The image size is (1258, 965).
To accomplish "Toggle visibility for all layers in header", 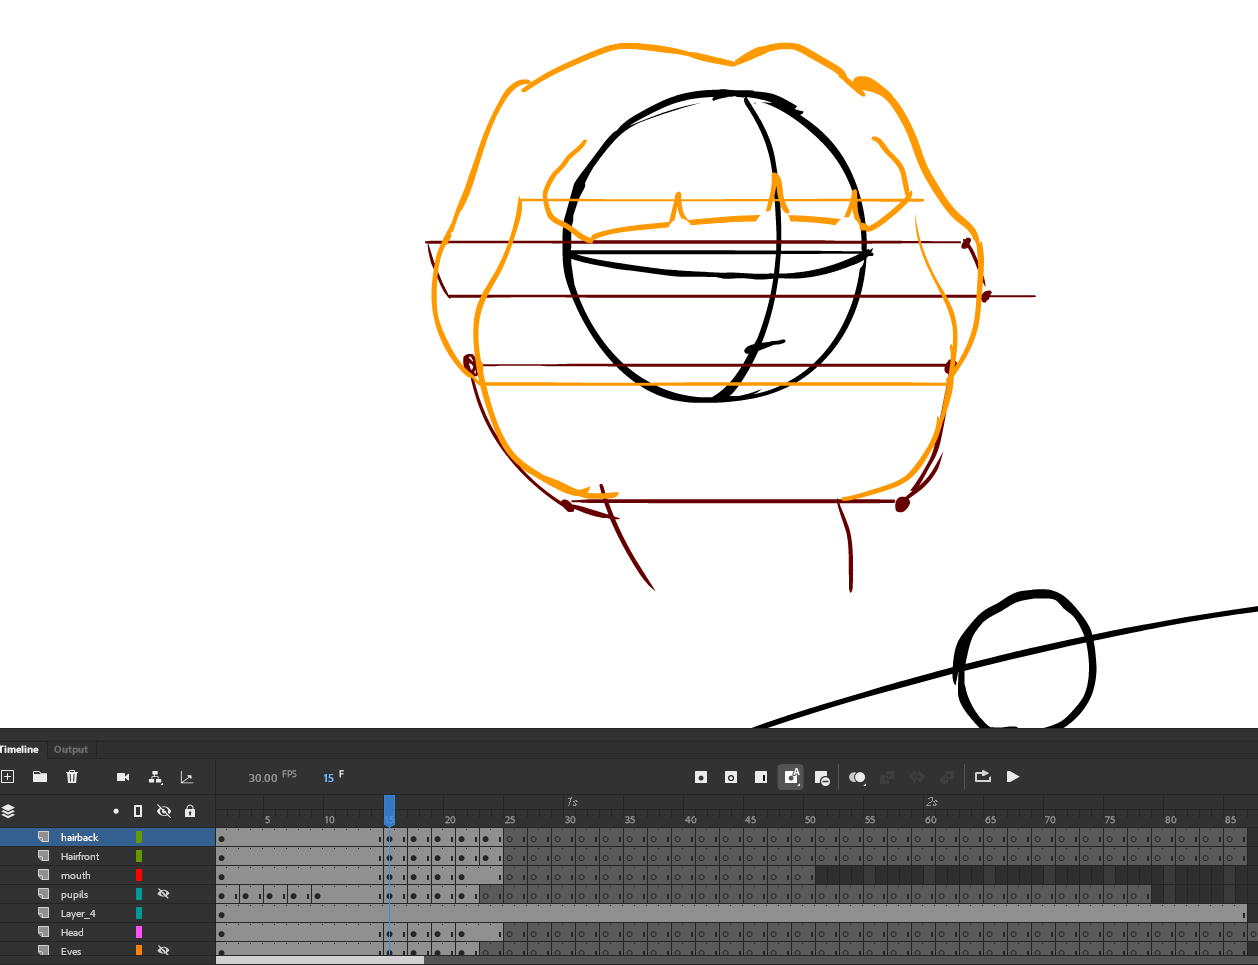I will 164,811.
